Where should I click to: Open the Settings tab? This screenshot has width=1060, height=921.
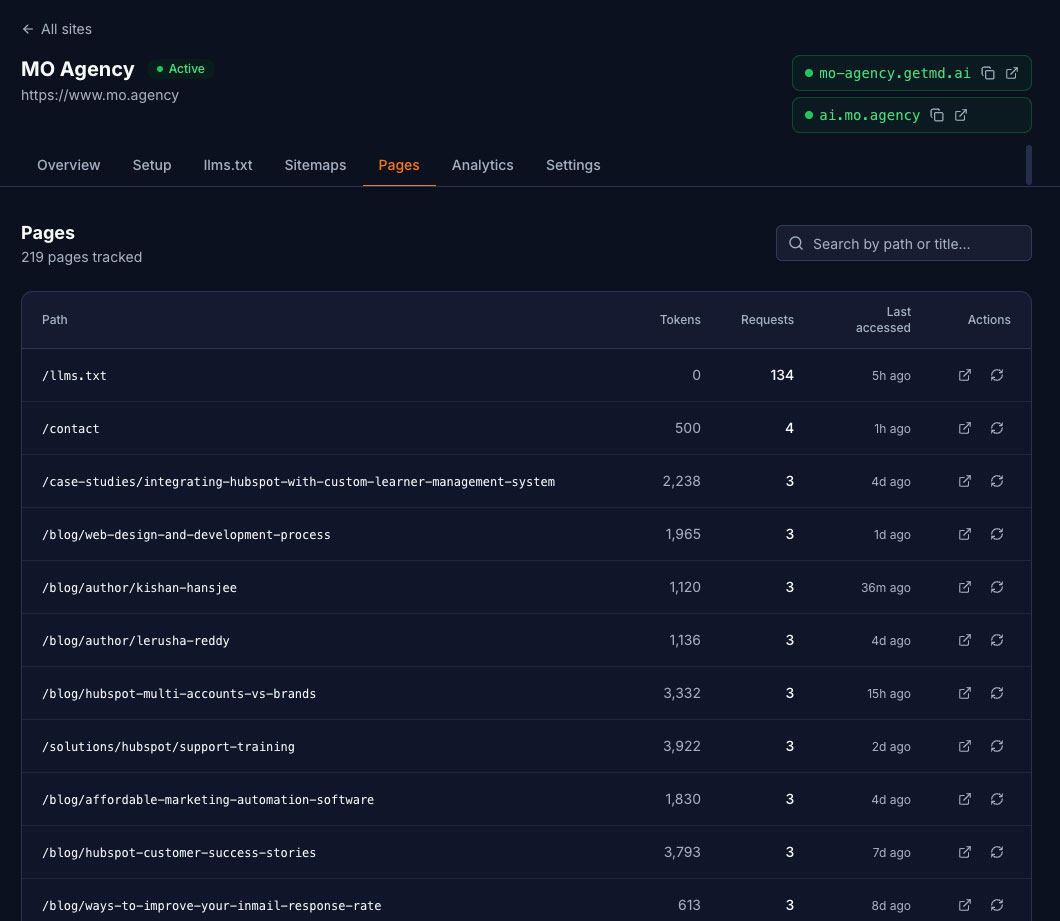coord(573,165)
